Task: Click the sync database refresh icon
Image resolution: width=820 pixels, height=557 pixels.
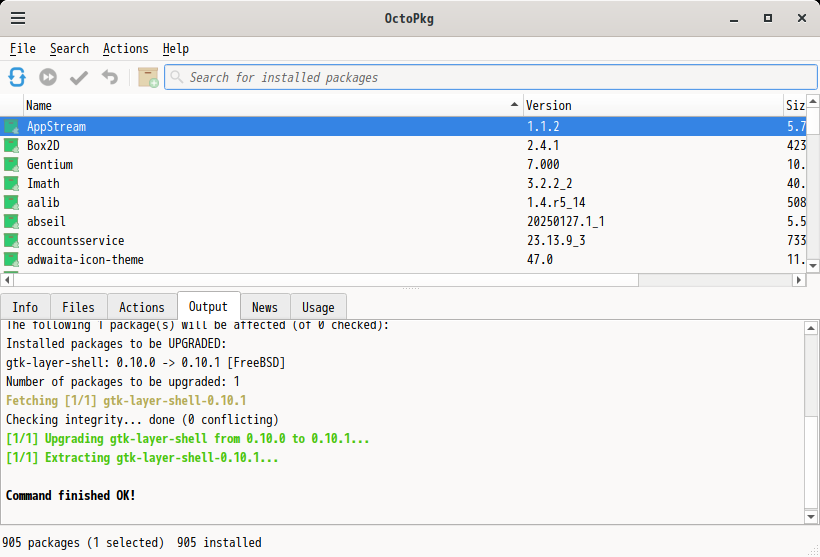Action: tap(17, 77)
